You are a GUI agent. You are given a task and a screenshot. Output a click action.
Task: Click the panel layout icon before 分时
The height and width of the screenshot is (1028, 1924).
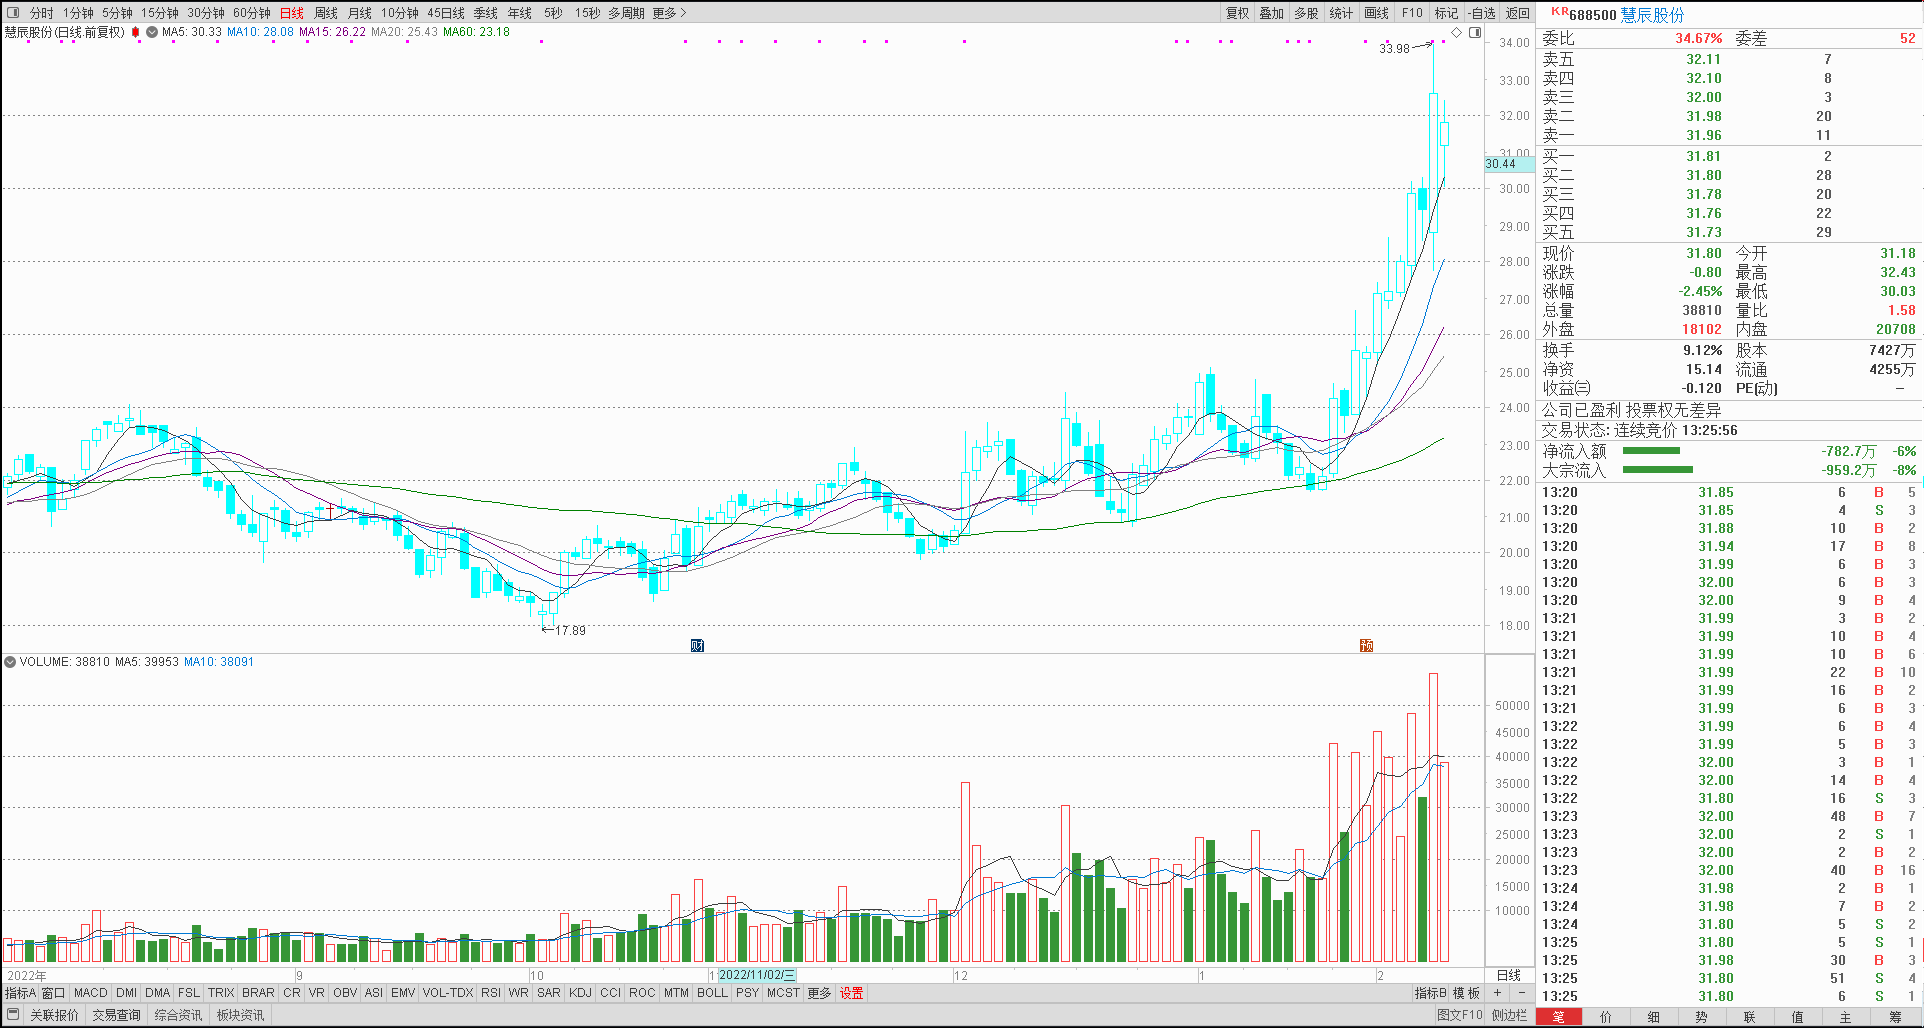pyautogui.click(x=13, y=13)
